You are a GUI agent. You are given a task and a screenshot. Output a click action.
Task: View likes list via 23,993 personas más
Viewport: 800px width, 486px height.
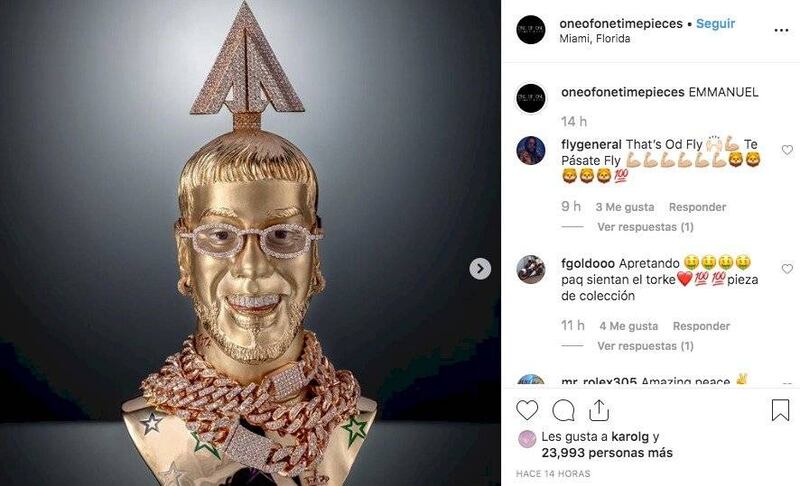[607, 453]
